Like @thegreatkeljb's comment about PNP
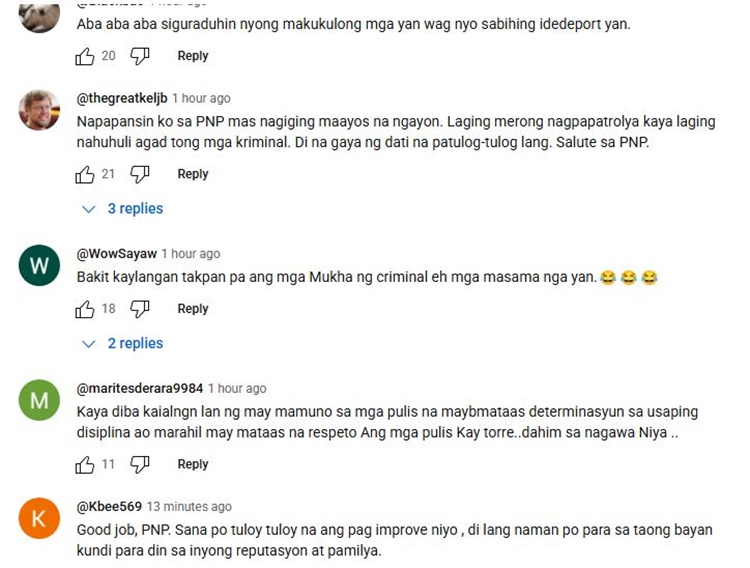 tap(85, 175)
